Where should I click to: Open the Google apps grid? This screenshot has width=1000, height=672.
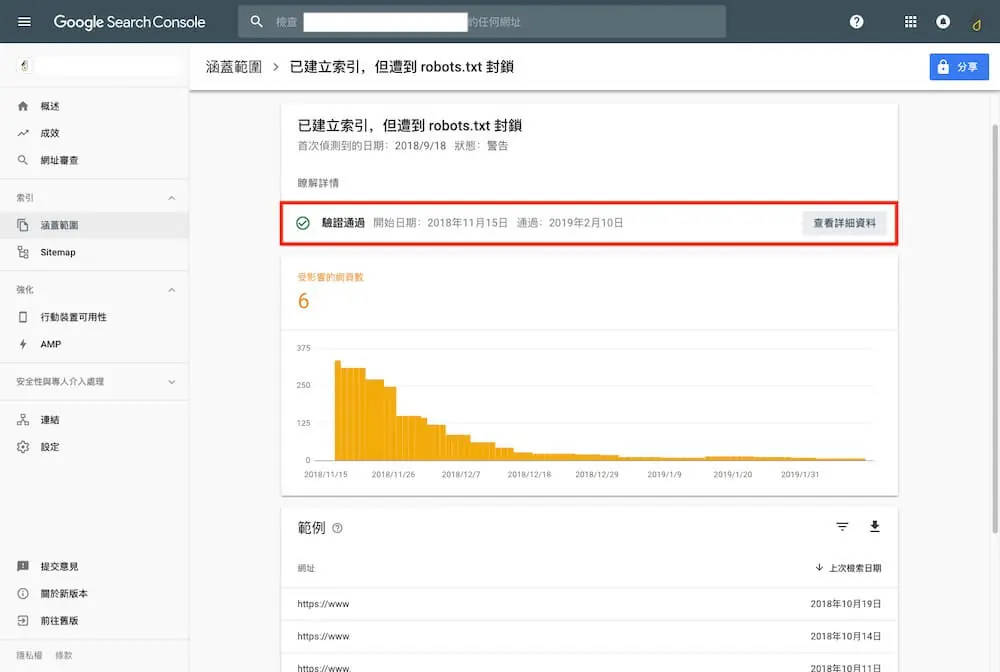pyautogui.click(x=911, y=22)
